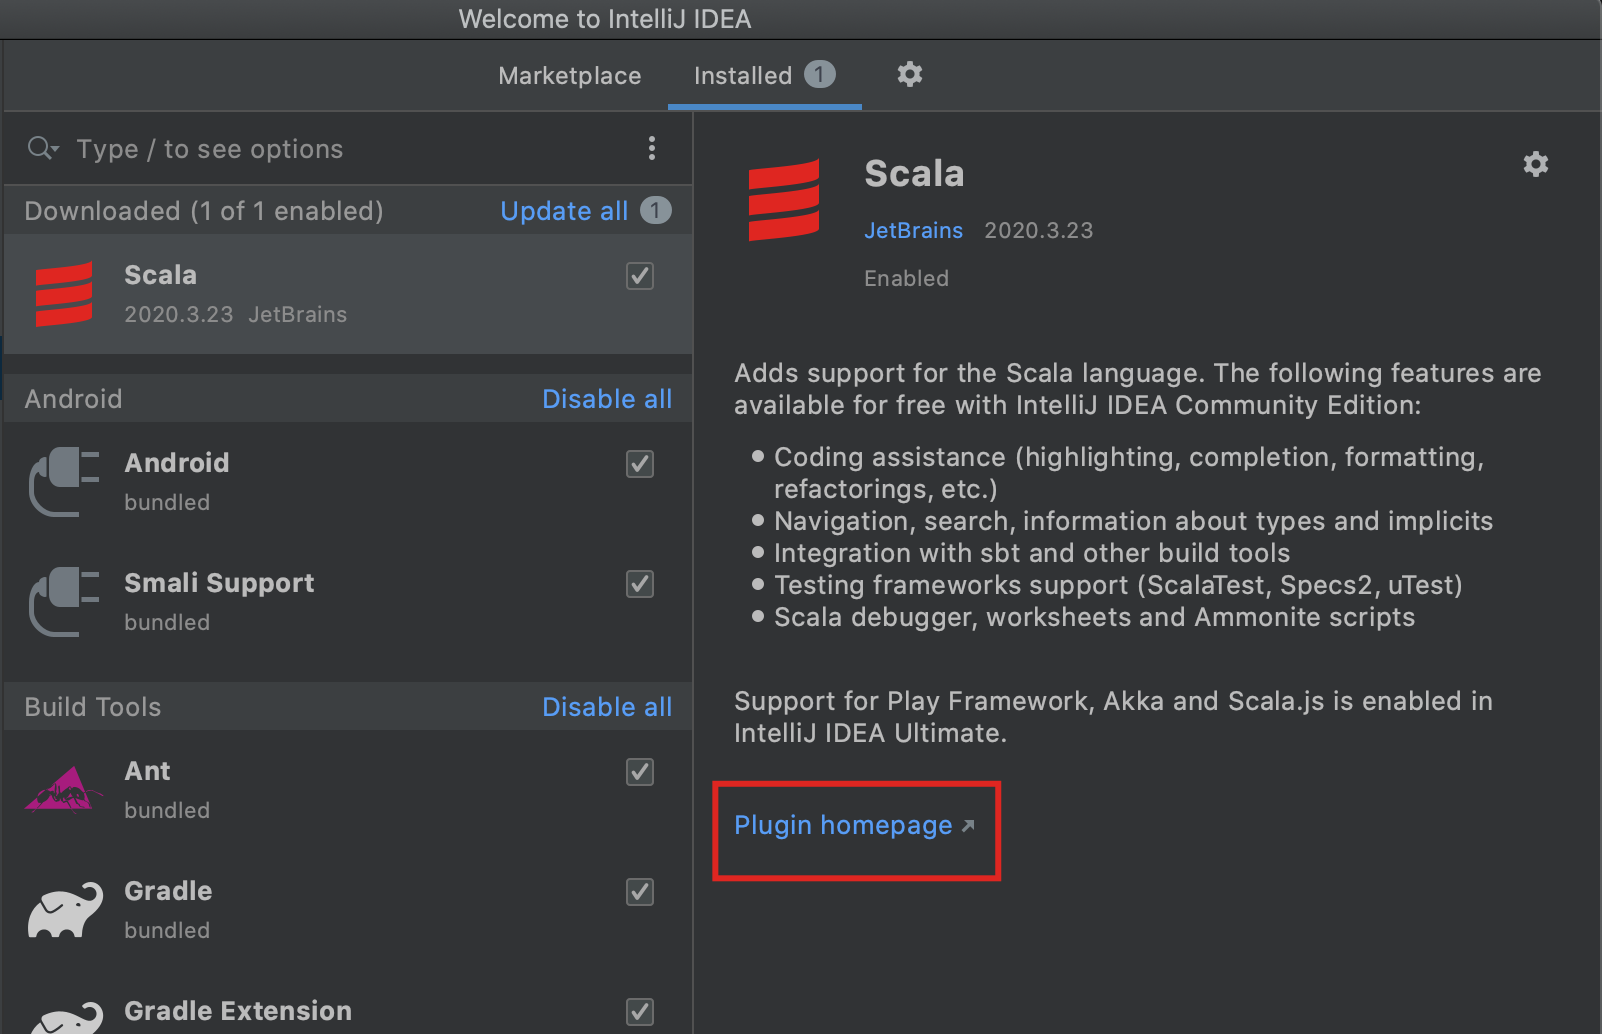
Task: Click Update all link
Action: click(564, 211)
